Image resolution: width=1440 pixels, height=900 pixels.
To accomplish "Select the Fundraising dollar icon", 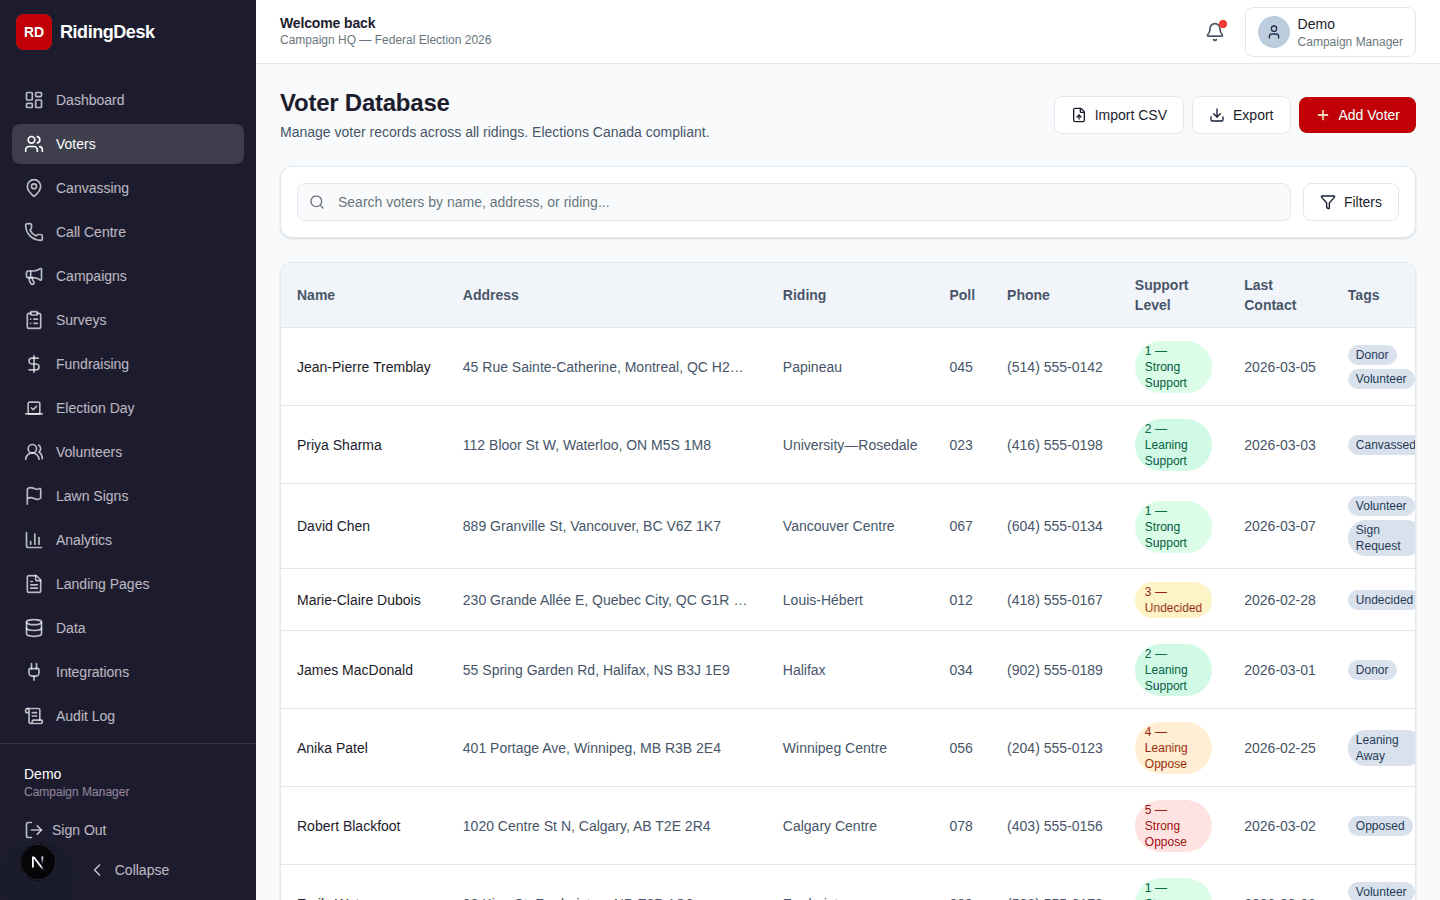I will [x=34, y=364].
